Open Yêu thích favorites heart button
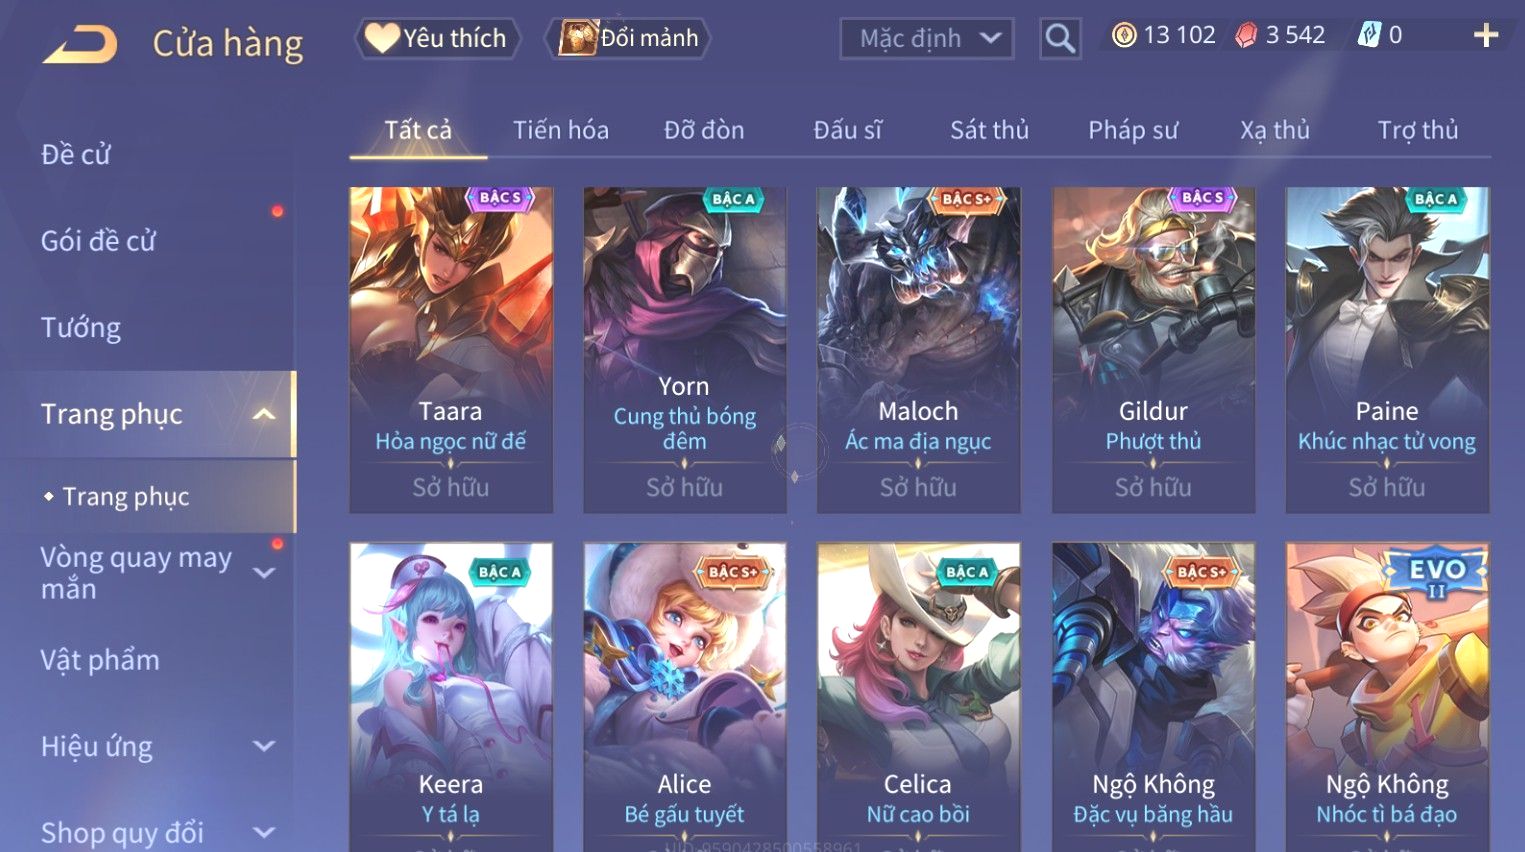This screenshot has height=852, width=1525. pos(437,38)
